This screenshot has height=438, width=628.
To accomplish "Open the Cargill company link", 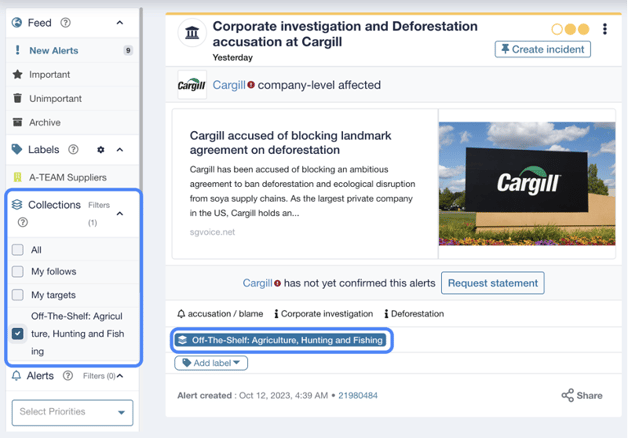I will pyautogui.click(x=229, y=85).
